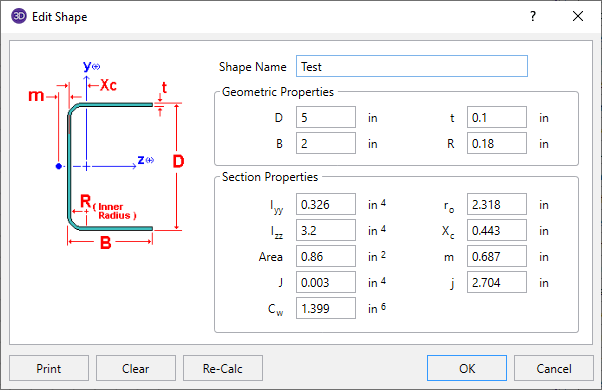
Task: Click the Shape Name label
Action: (253, 67)
